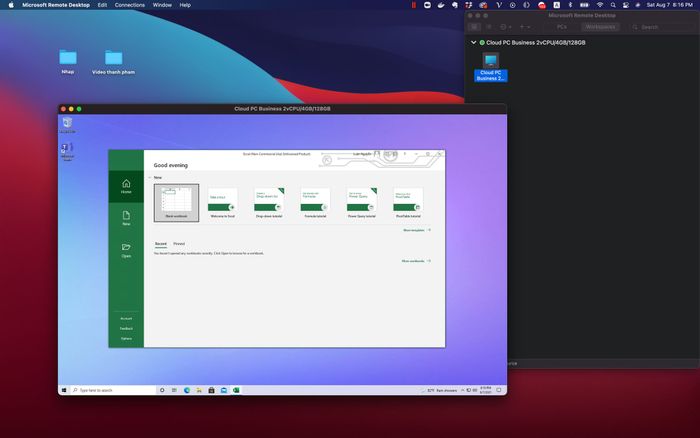Open the PivotTable tutorial template

coord(408,203)
